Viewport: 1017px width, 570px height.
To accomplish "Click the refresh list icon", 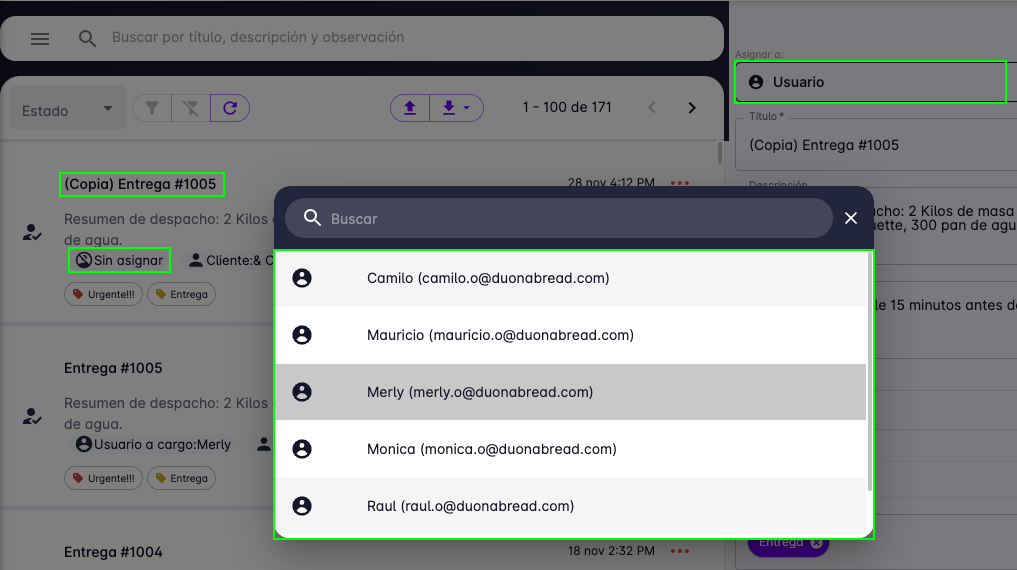I will (x=230, y=108).
